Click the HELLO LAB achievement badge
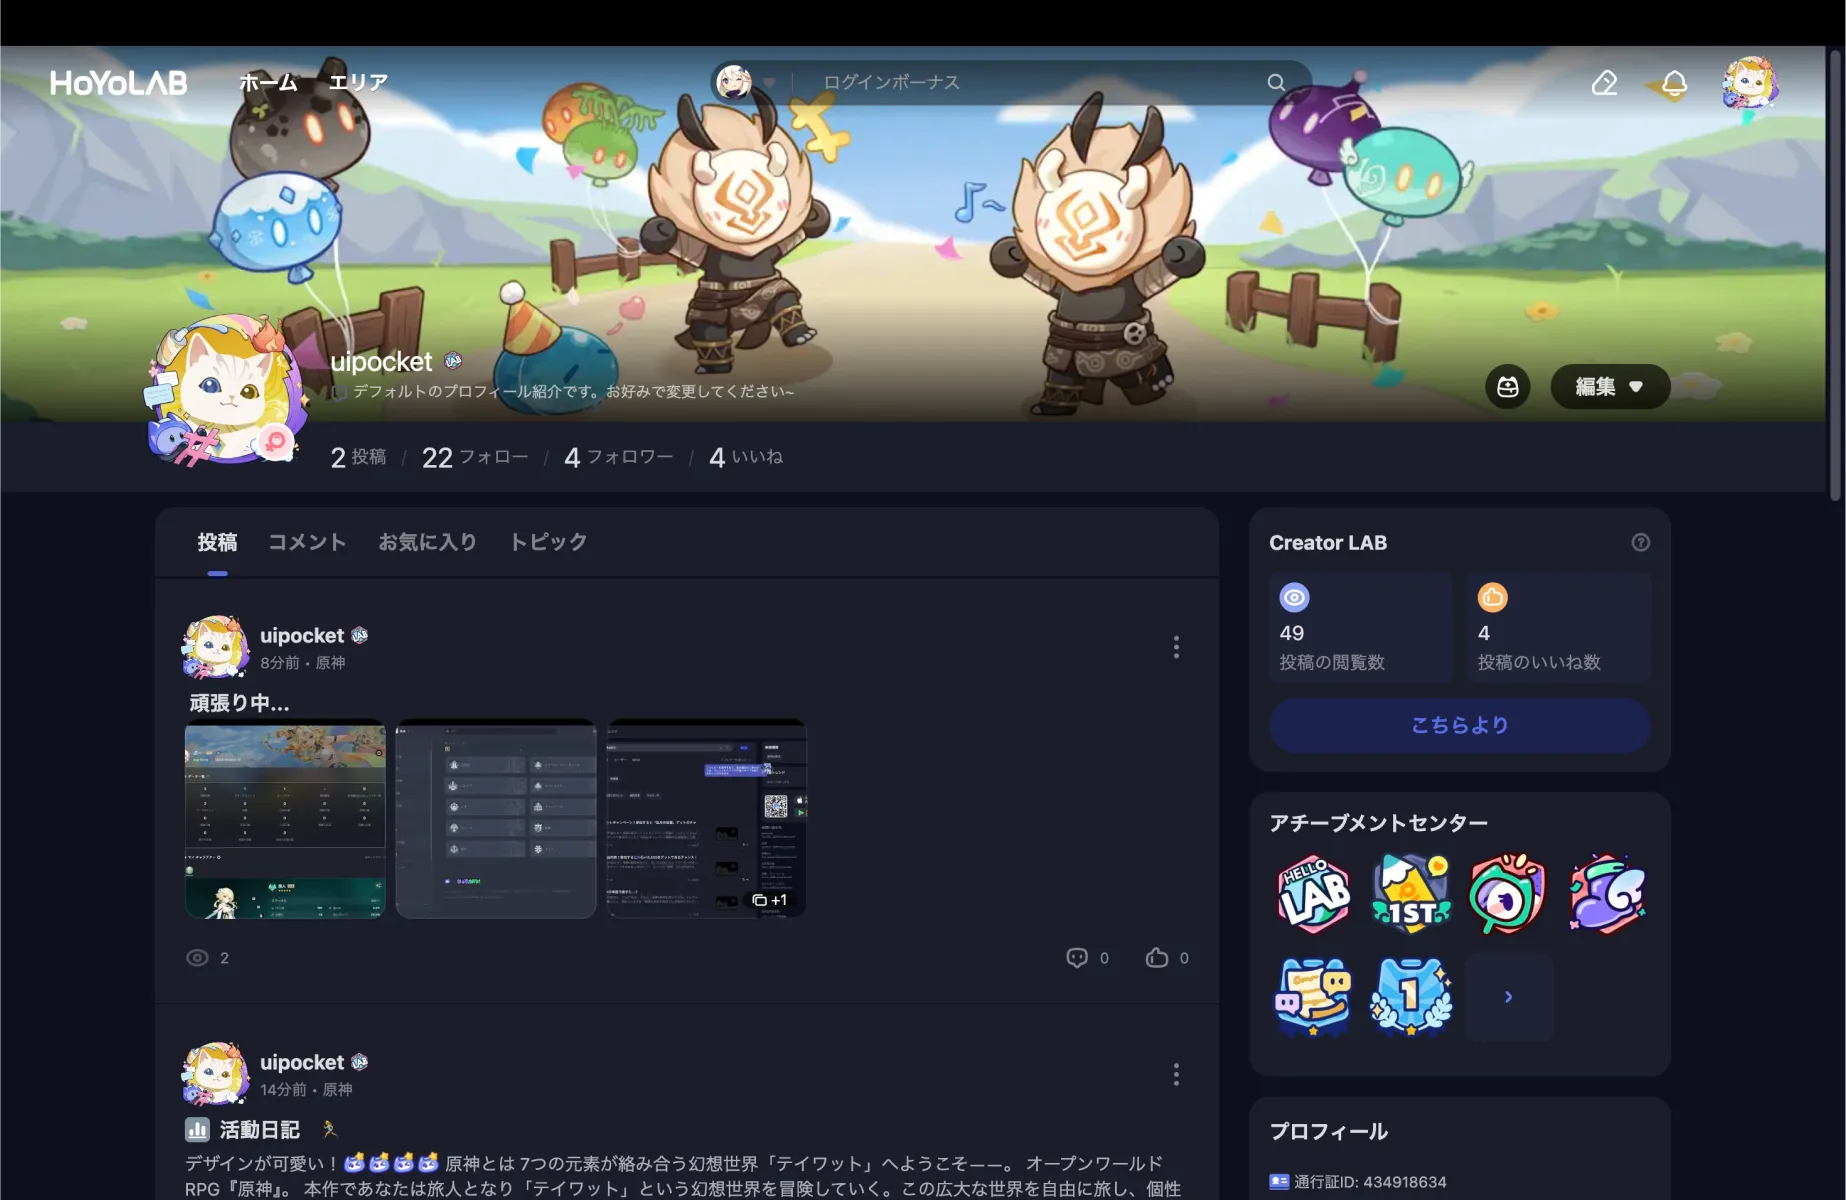This screenshot has width=1846, height=1200. [x=1312, y=893]
